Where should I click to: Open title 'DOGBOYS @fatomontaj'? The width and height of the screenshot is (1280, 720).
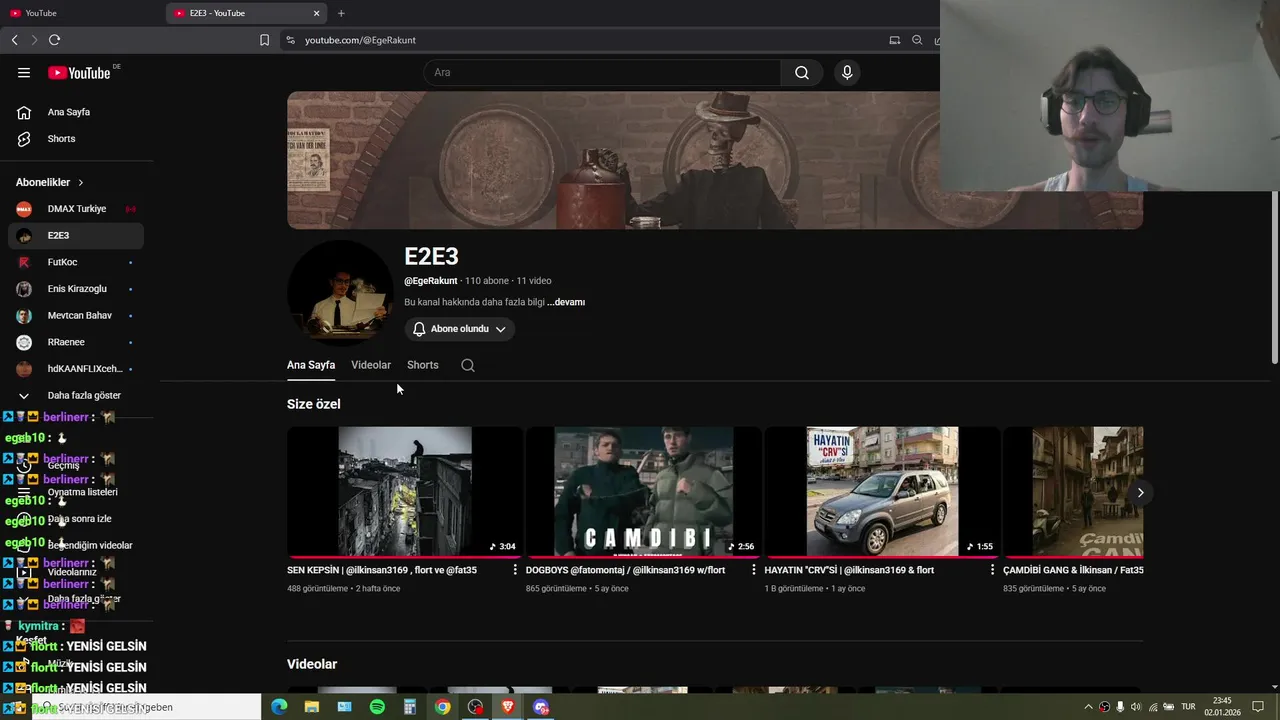click(625, 570)
